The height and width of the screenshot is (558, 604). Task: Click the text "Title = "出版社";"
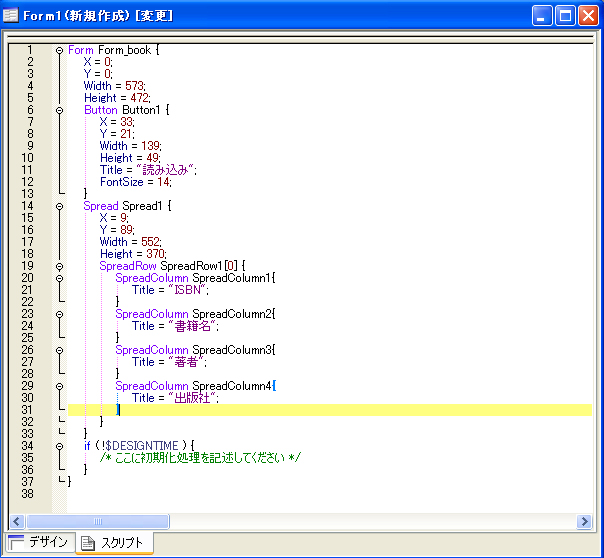point(175,398)
